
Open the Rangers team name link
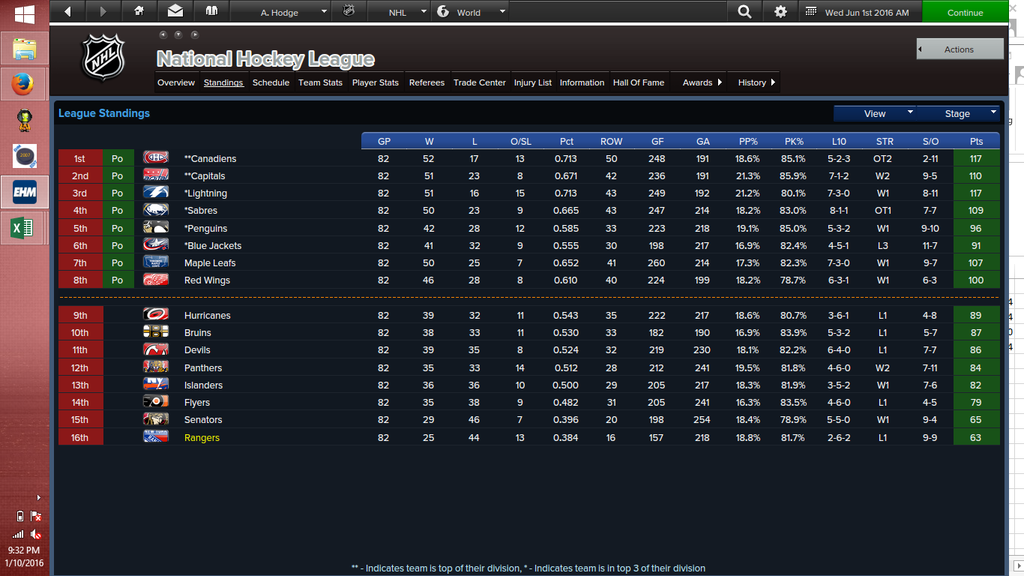tap(202, 438)
